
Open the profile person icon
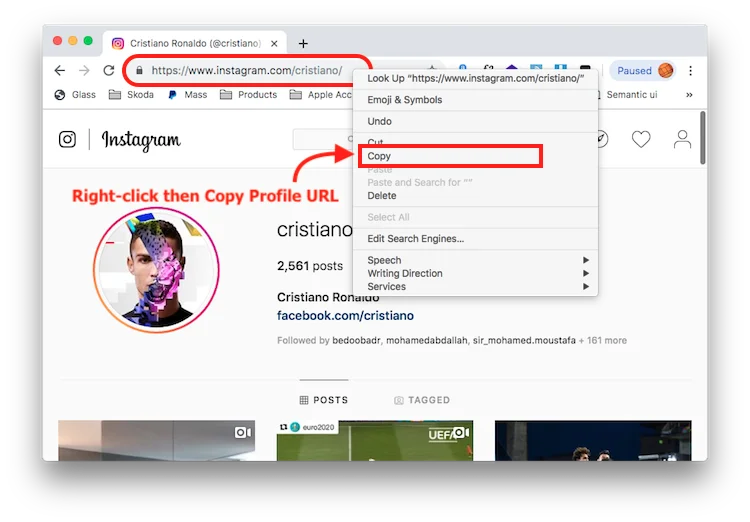(682, 139)
